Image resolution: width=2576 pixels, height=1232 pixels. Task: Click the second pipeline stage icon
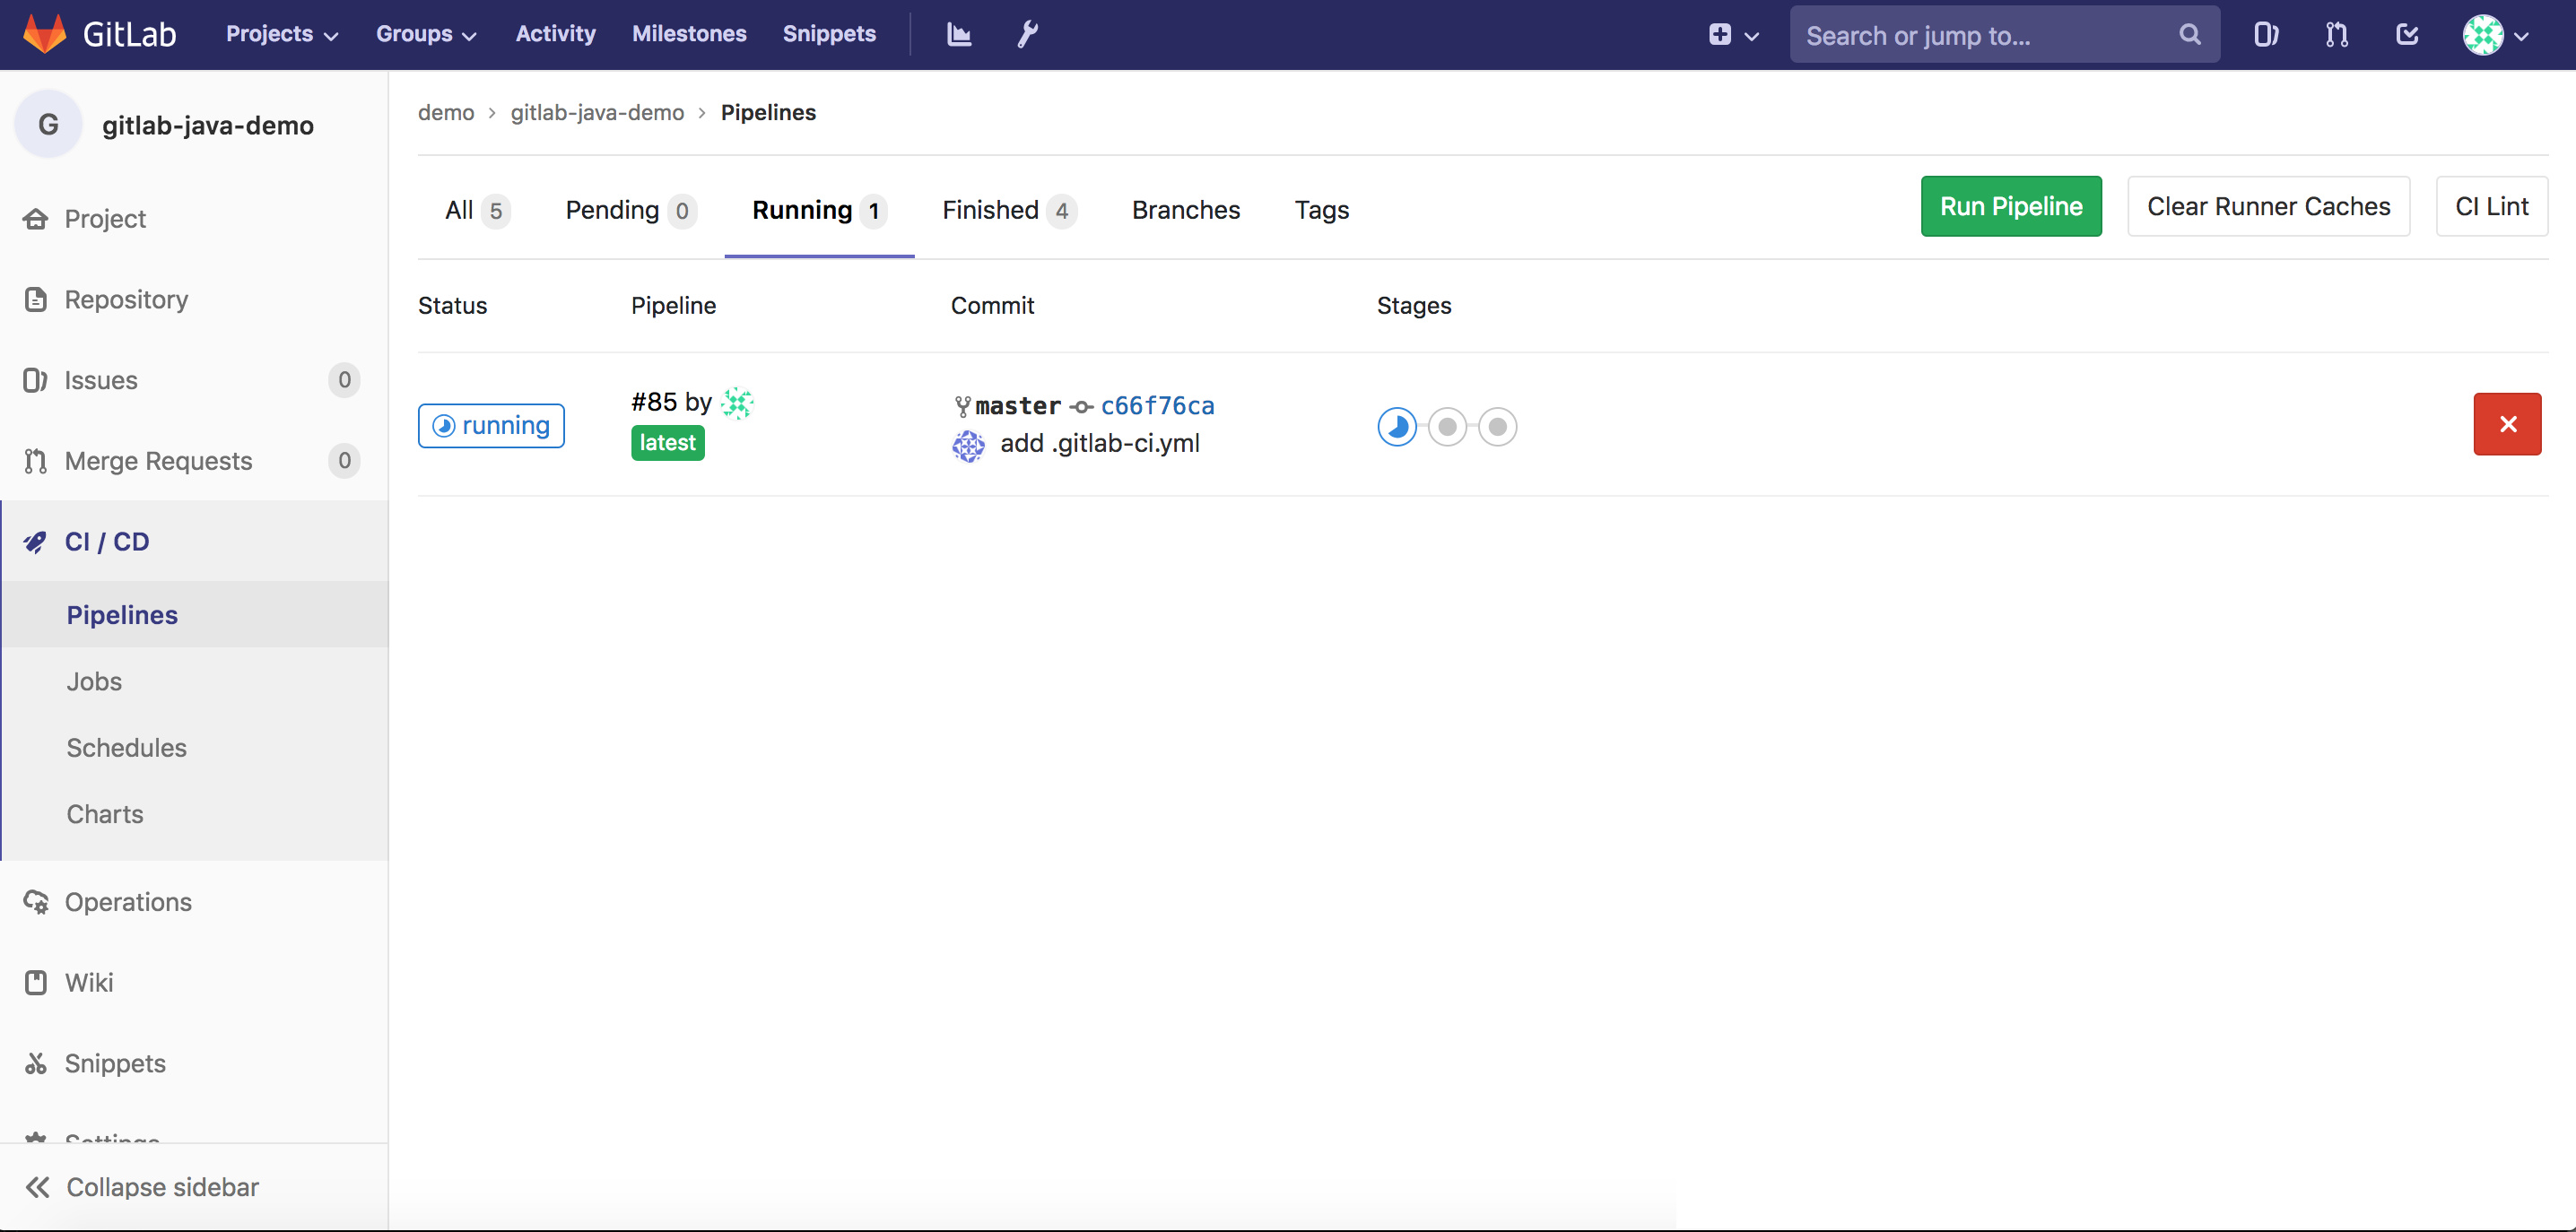click(x=1447, y=427)
